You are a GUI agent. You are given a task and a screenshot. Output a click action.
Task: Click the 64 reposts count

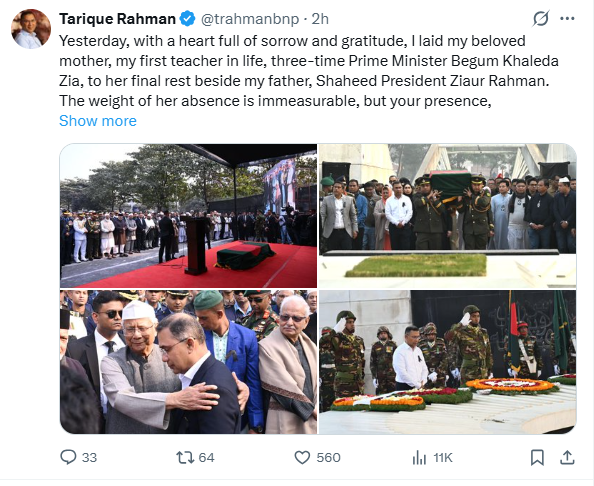(206, 458)
